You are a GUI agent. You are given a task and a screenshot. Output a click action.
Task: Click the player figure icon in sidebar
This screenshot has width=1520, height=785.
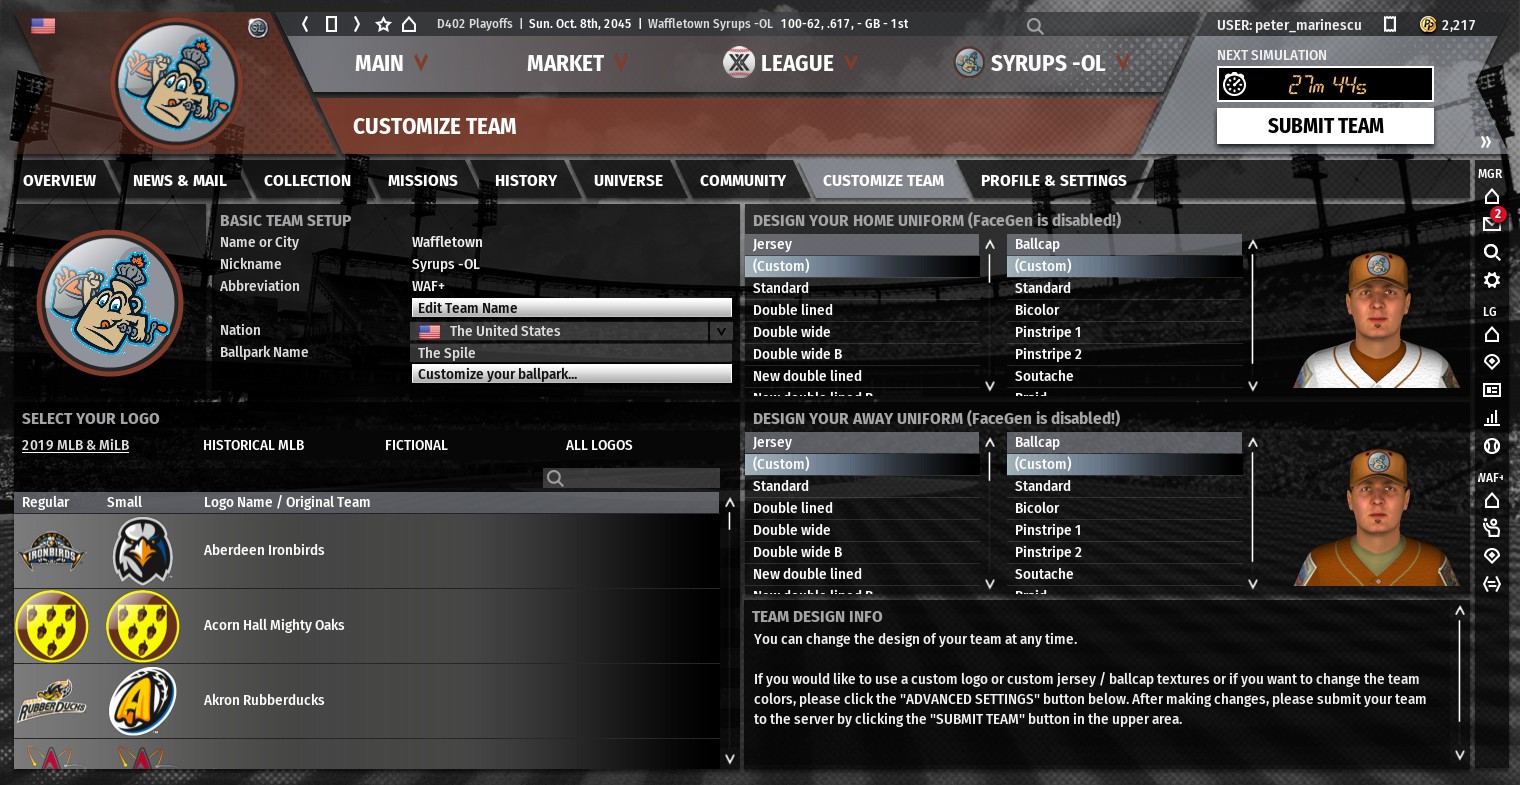point(1491,528)
